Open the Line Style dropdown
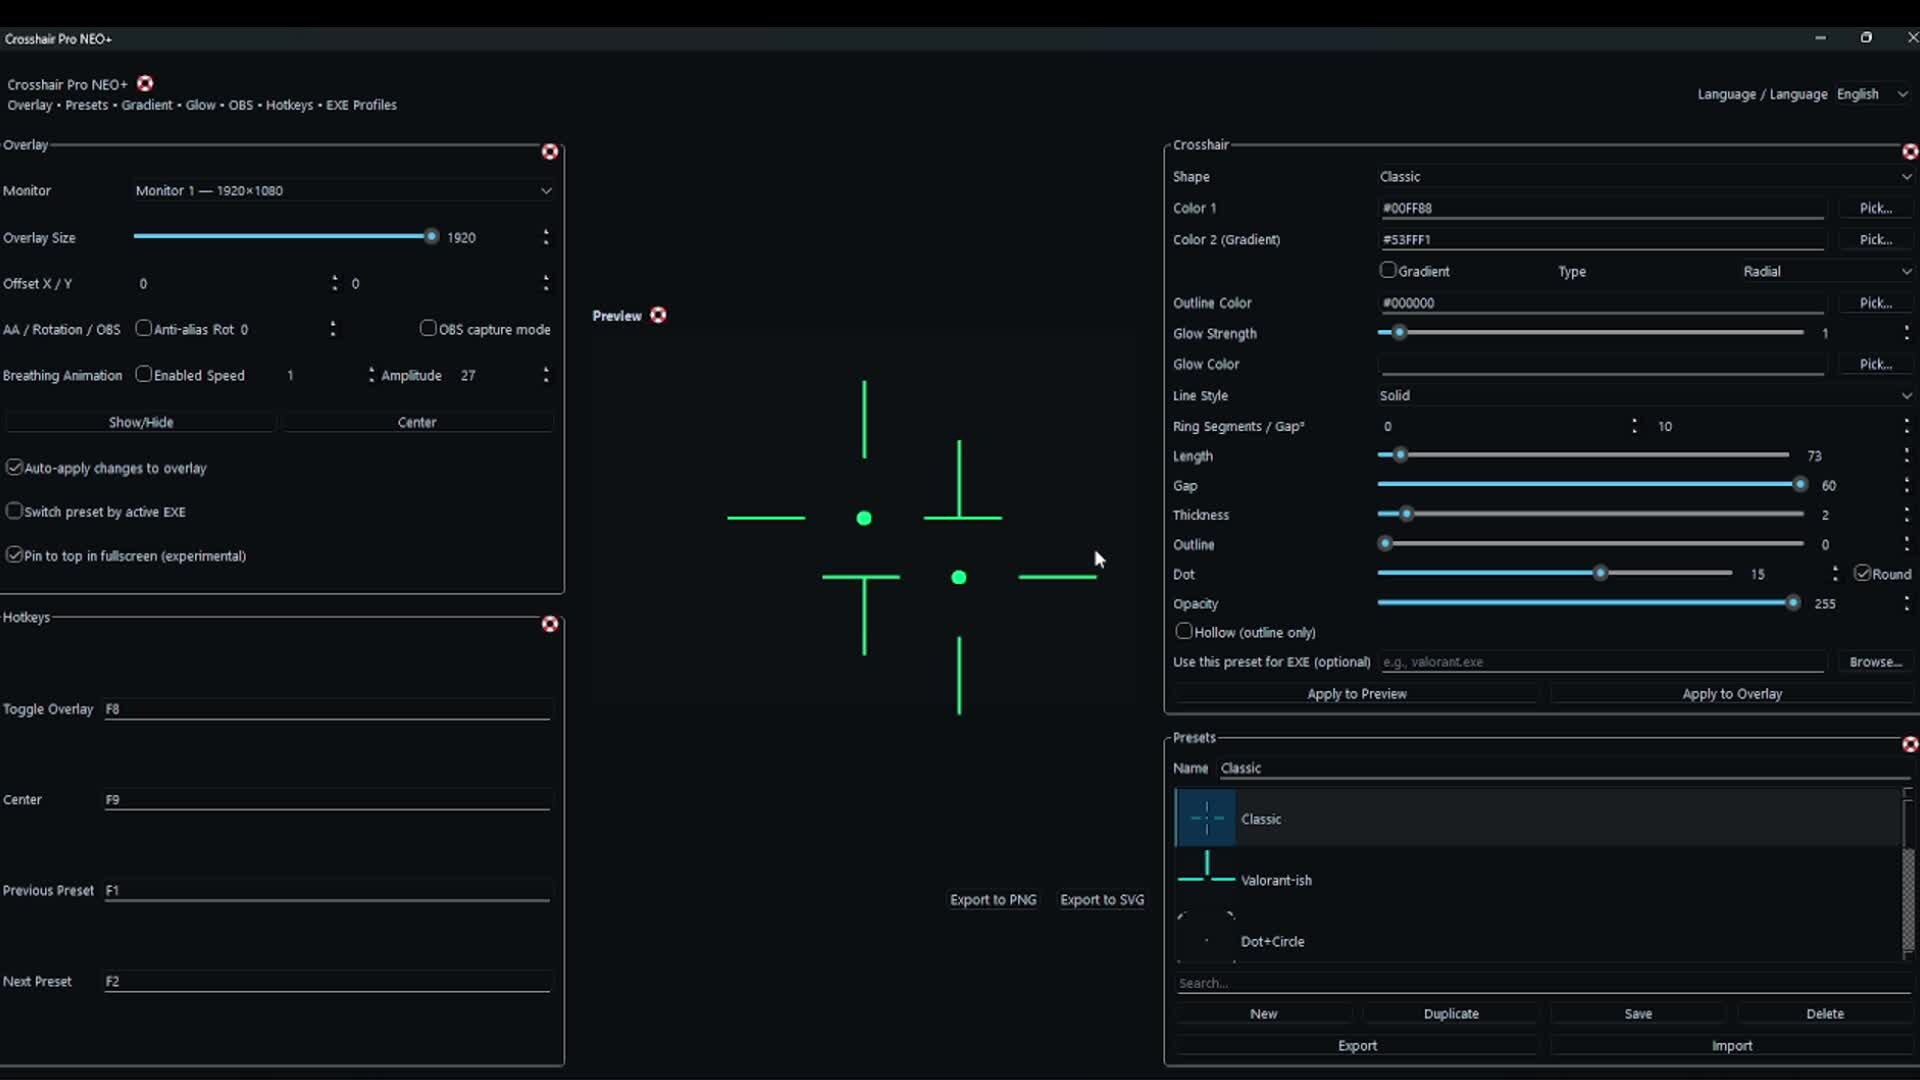1920x1080 pixels. 1642,395
